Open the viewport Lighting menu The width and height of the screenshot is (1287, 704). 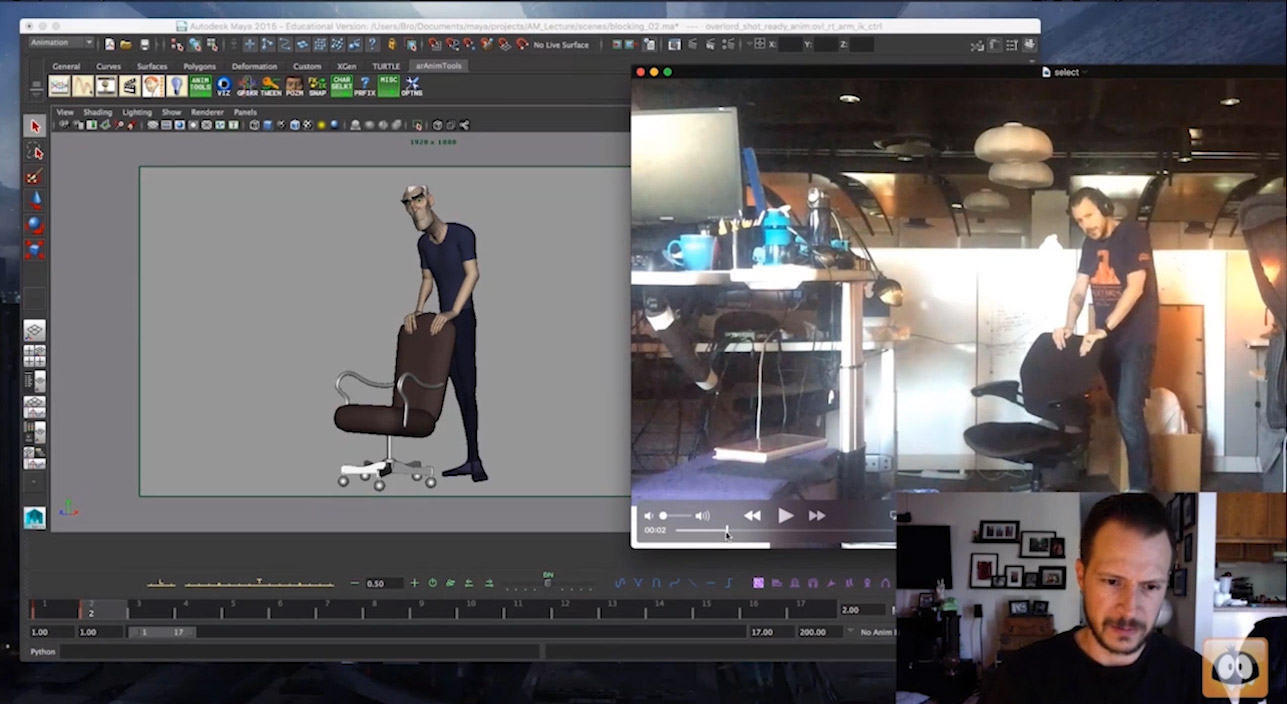click(136, 112)
